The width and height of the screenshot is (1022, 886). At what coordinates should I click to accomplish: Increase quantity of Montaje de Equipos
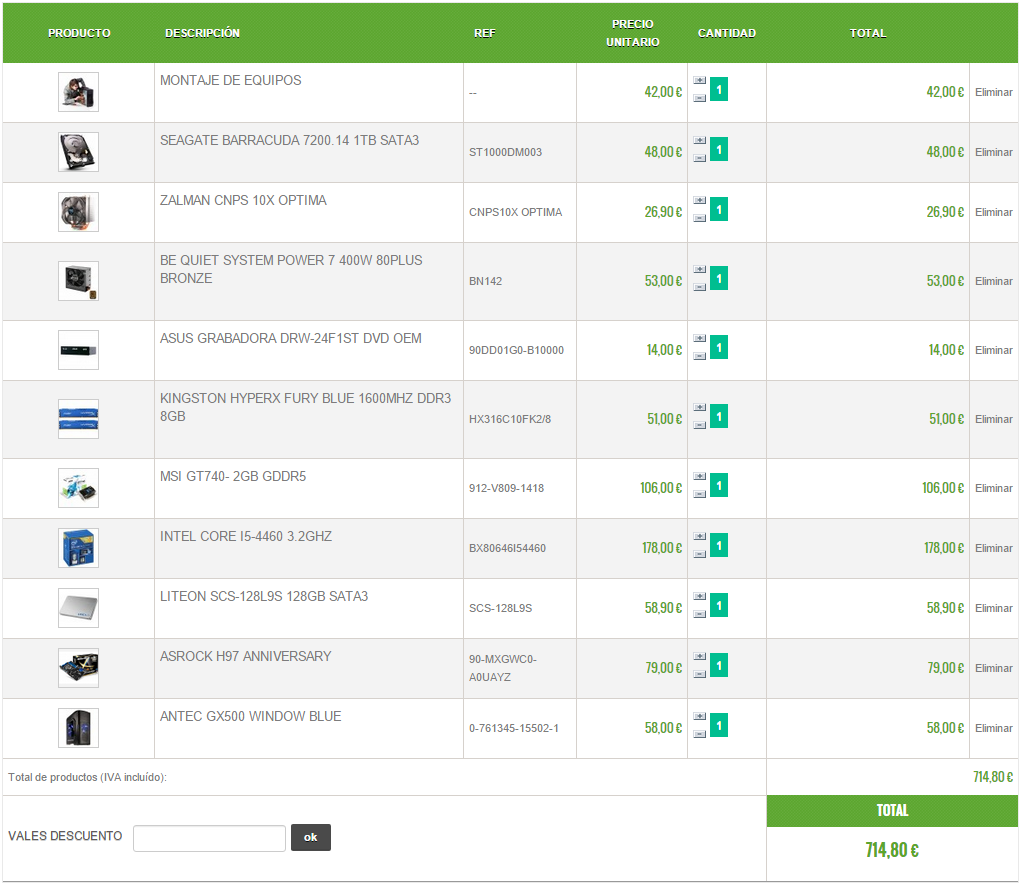699,80
